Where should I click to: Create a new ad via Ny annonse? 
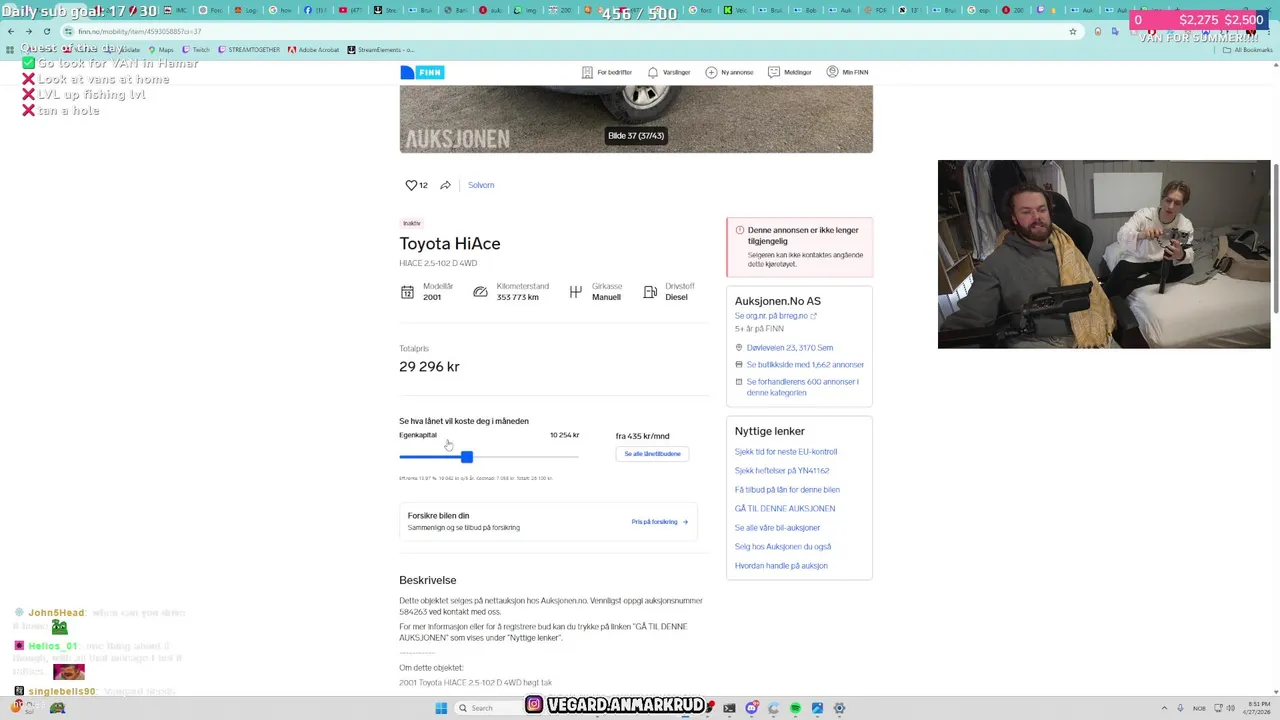[729, 72]
